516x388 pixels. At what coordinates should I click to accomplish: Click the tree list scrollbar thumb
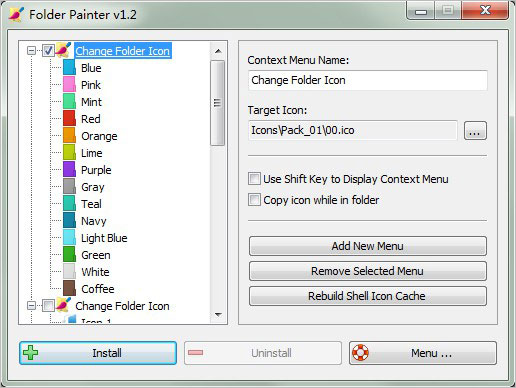(217, 103)
